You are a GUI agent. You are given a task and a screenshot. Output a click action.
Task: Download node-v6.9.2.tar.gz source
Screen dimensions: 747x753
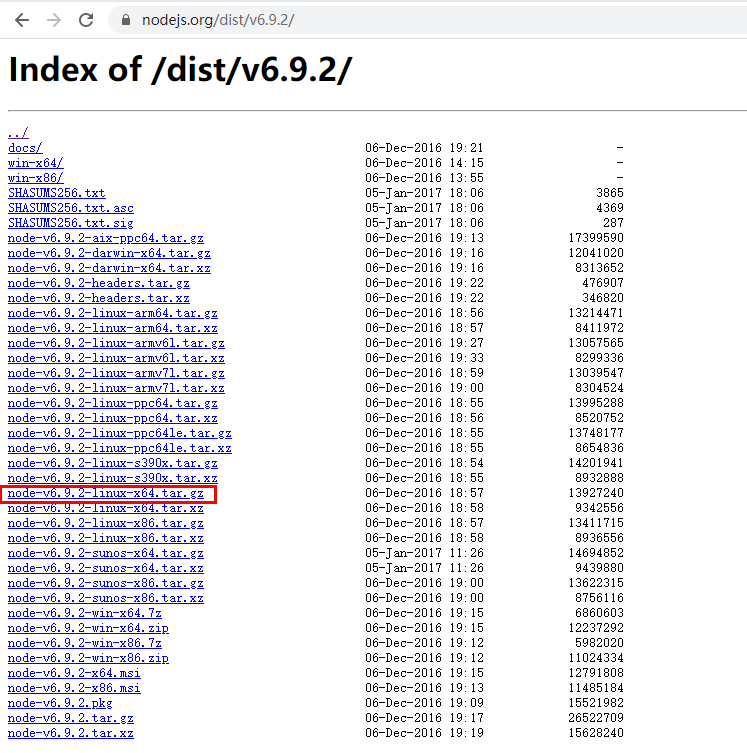click(x=71, y=718)
